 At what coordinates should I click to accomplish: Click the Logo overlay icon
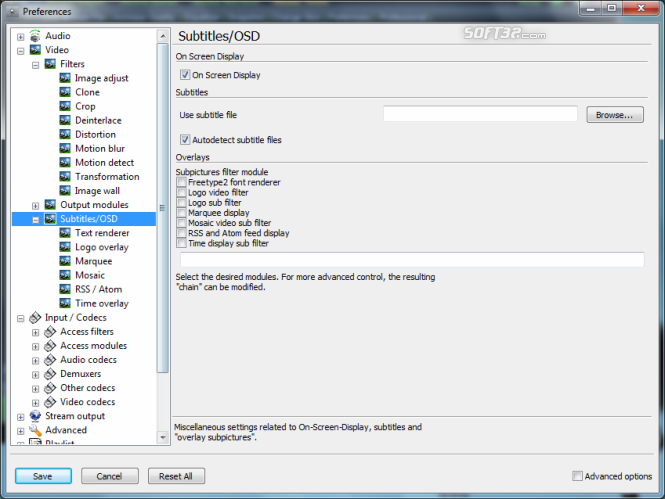65,247
